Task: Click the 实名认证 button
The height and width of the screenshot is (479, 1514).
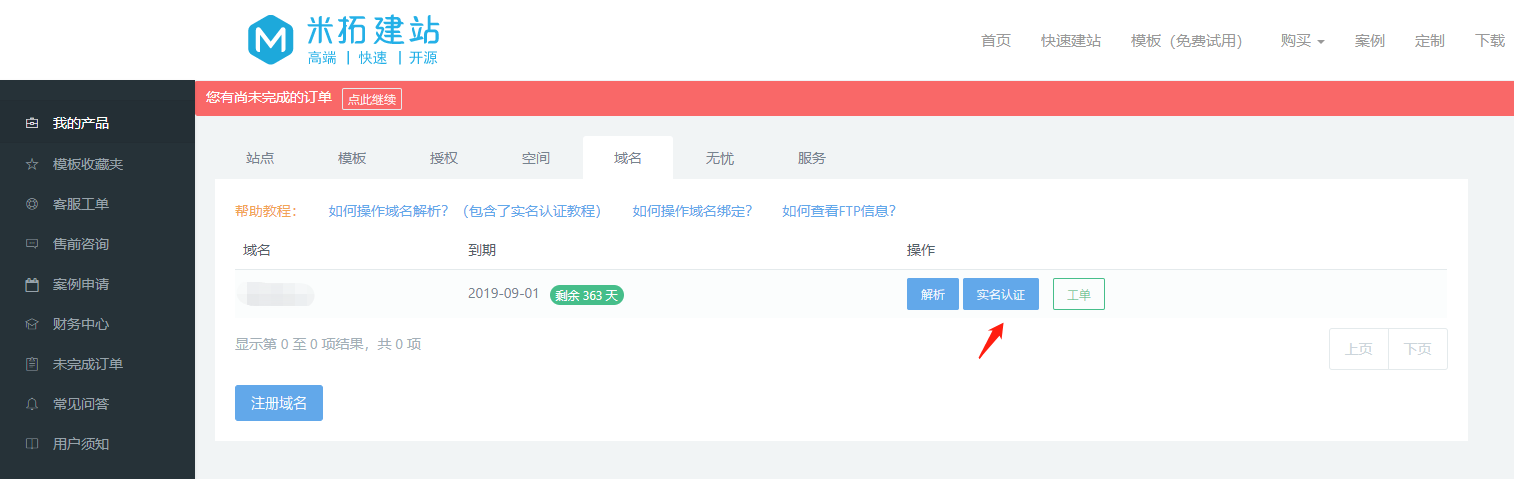Action: tap(1001, 294)
